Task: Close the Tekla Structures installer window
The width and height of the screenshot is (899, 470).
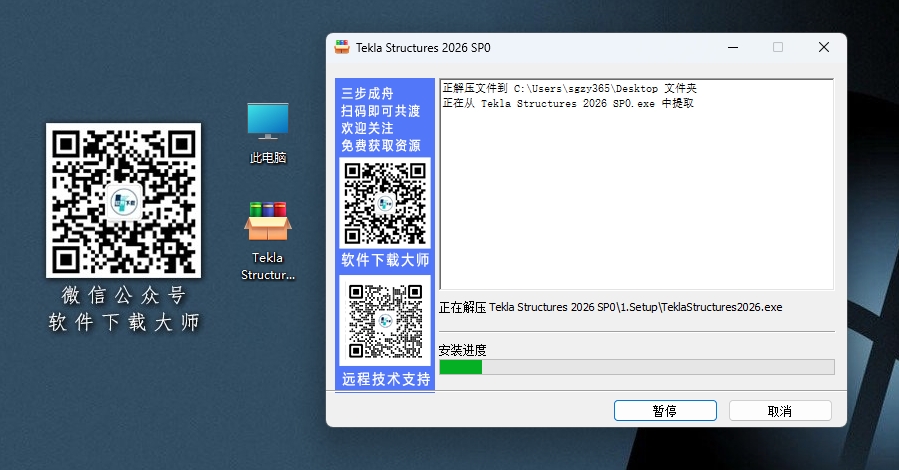Action: point(824,47)
